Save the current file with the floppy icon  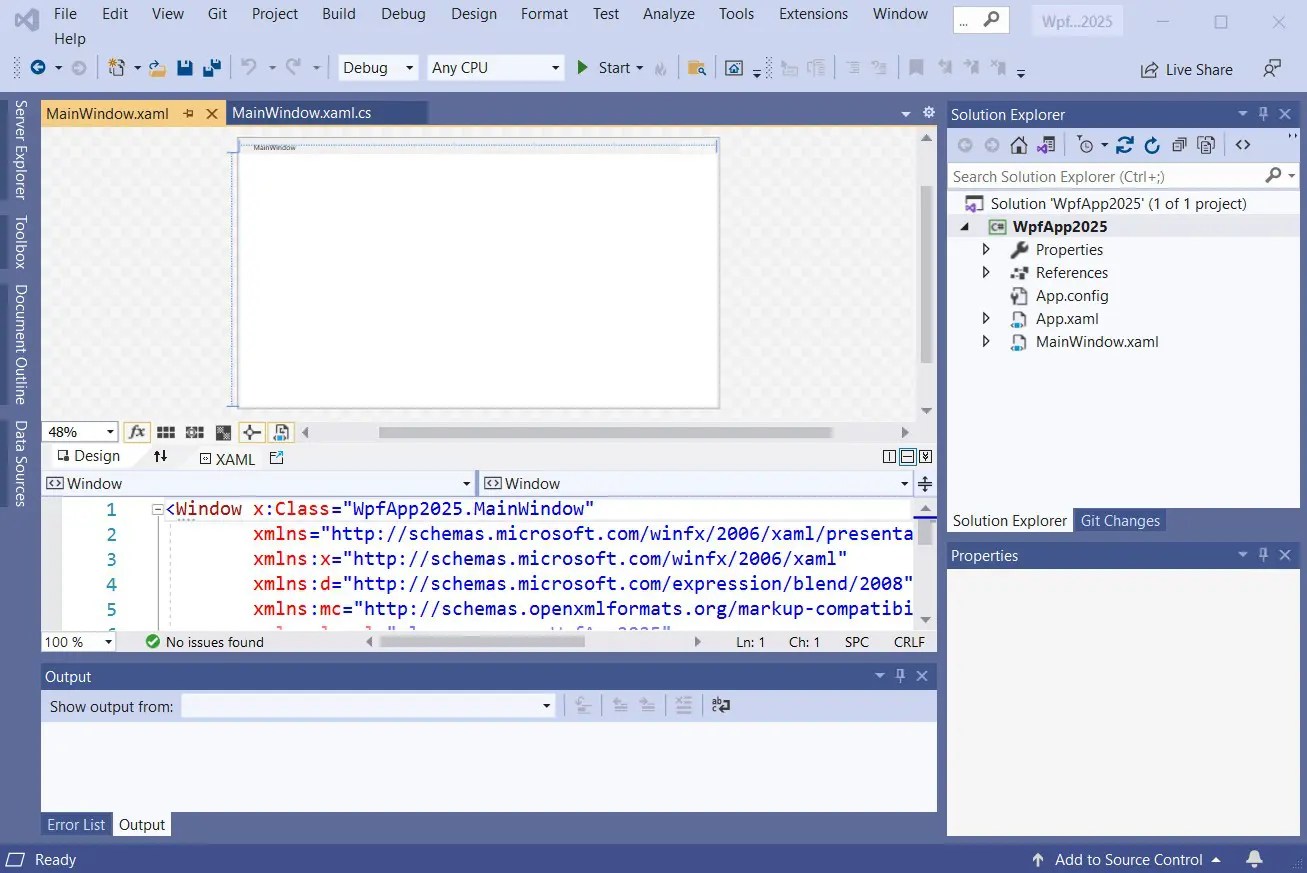(184, 68)
